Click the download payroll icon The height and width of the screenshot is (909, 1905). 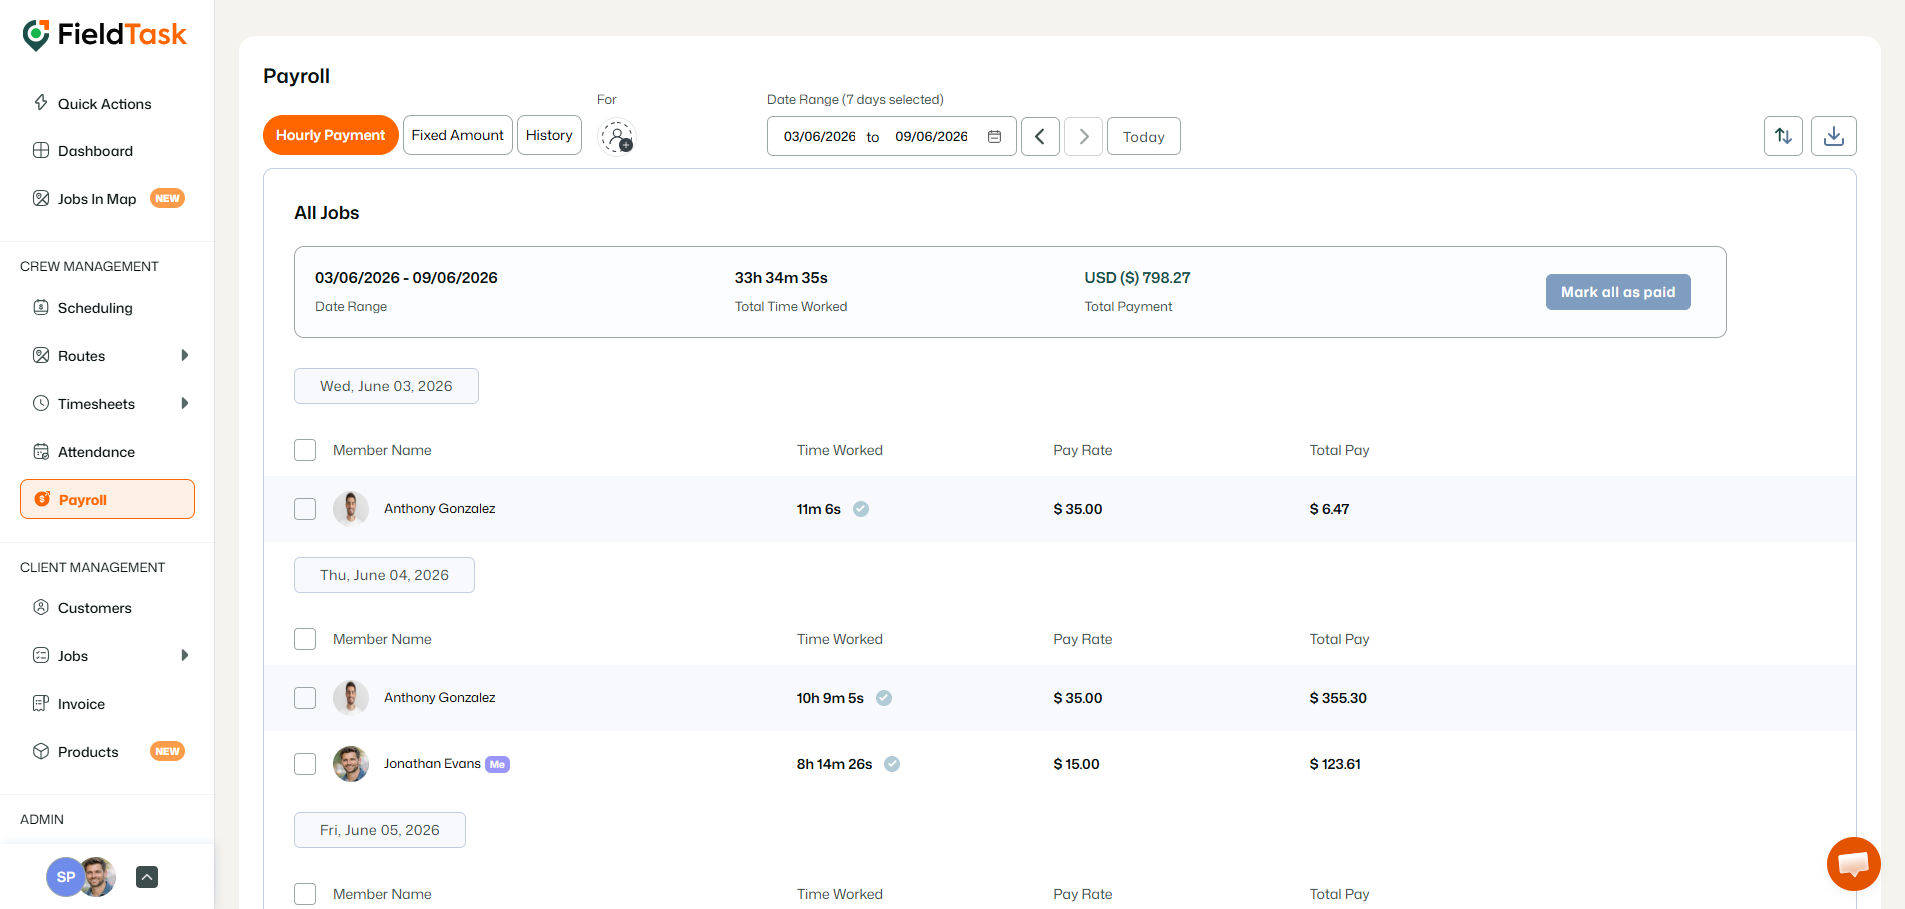(x=1833, y=136)
